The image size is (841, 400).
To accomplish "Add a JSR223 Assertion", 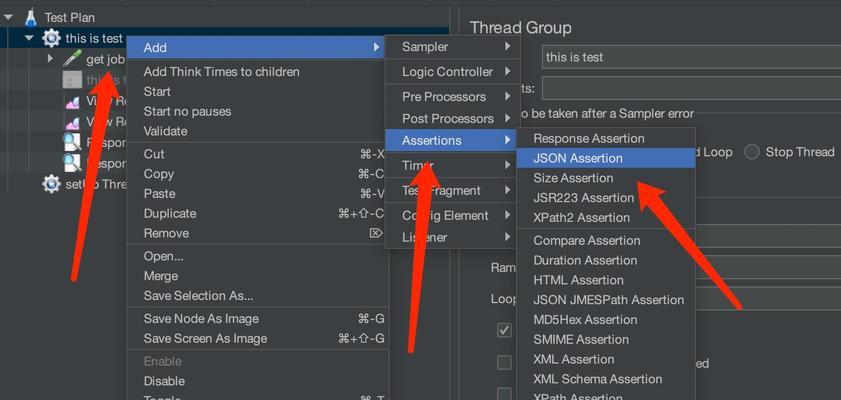I will click(x=606, y=198).
